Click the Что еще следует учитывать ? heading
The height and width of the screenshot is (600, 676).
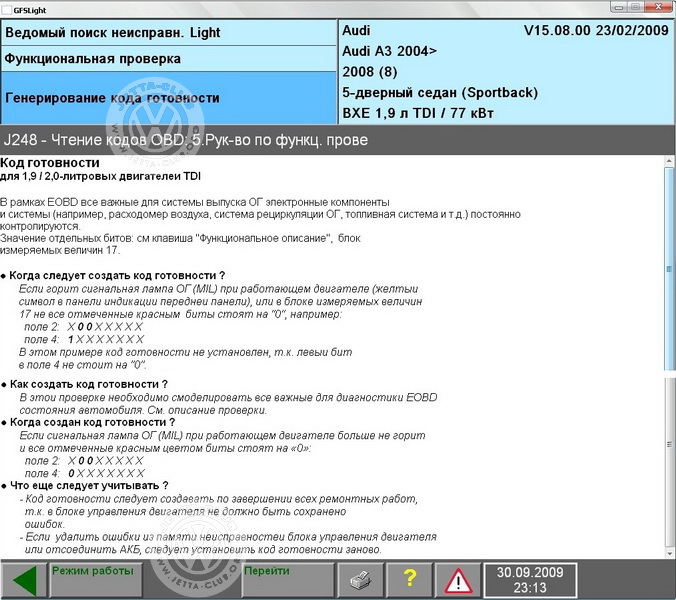coord(89,485)
